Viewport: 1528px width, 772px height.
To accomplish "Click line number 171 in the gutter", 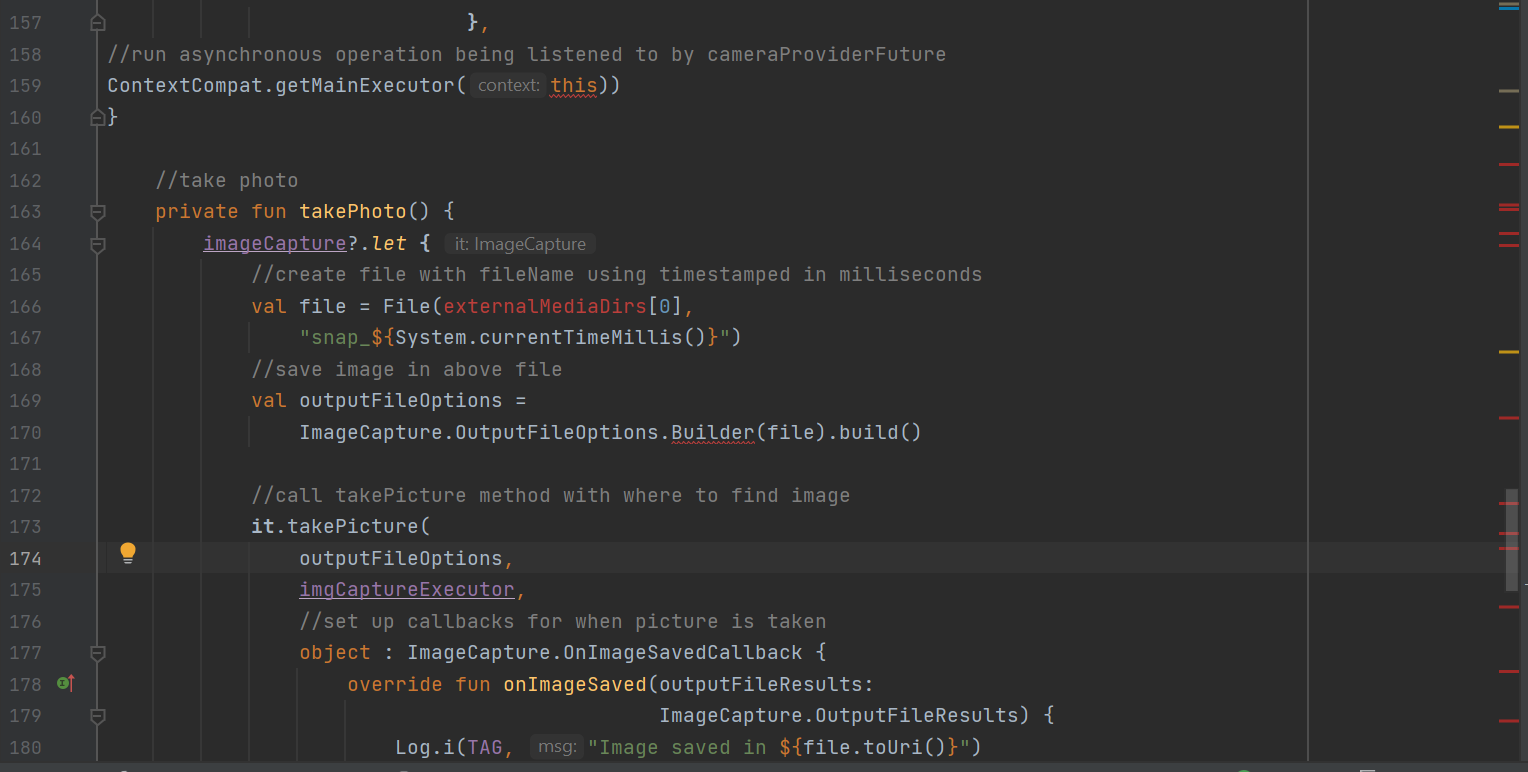I will tap(25, 464).
